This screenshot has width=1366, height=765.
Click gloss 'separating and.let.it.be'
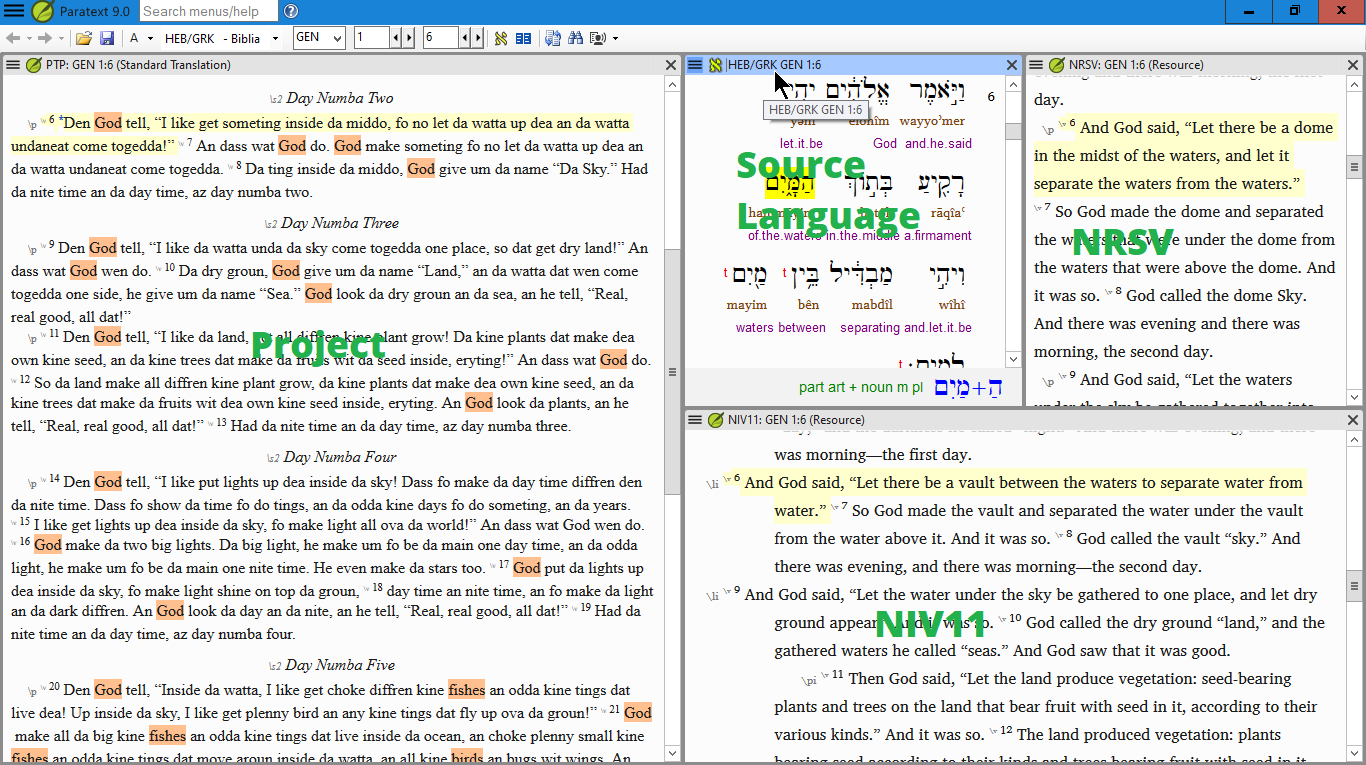(906, 327)
